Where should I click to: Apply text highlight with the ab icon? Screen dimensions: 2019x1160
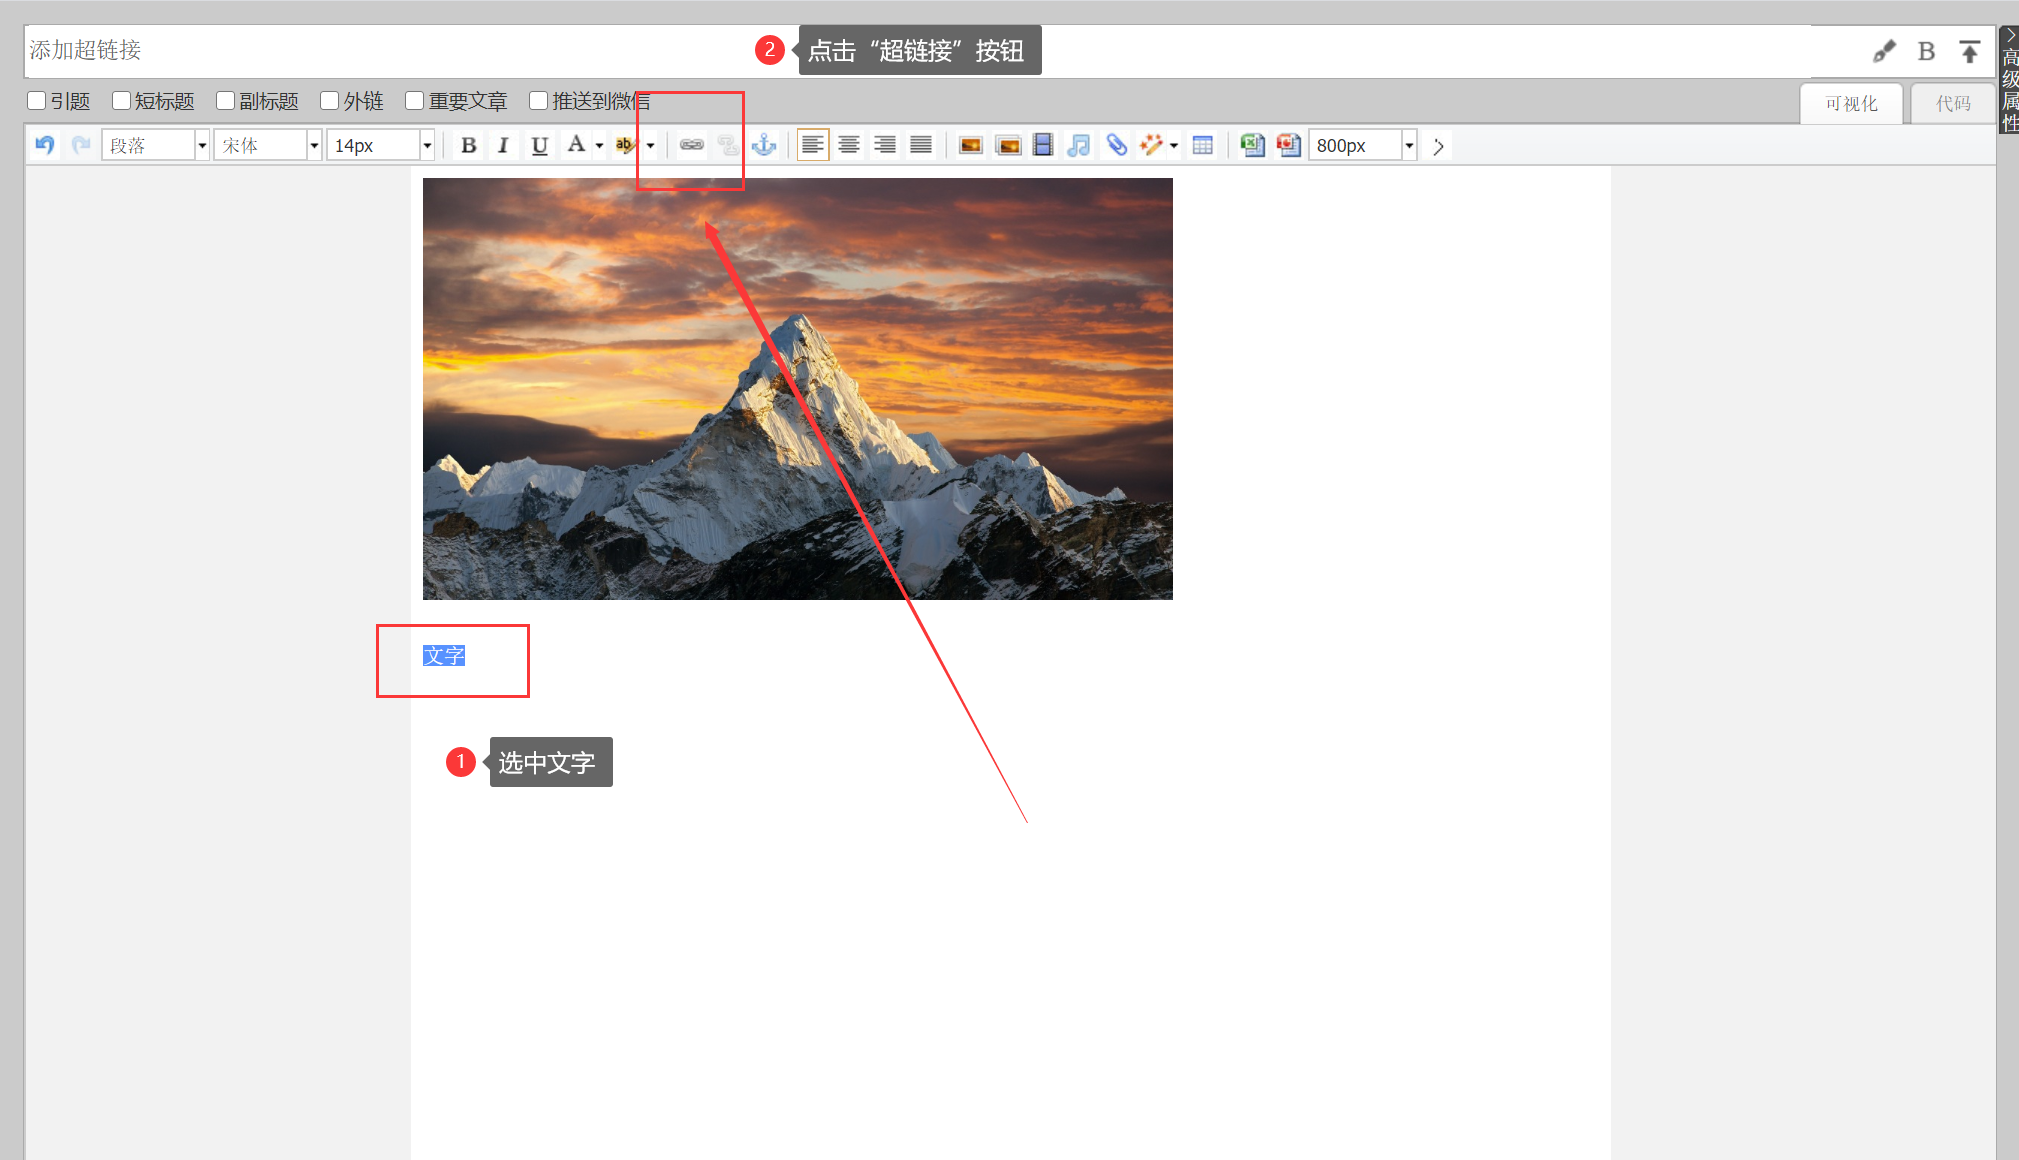(626, 145)
